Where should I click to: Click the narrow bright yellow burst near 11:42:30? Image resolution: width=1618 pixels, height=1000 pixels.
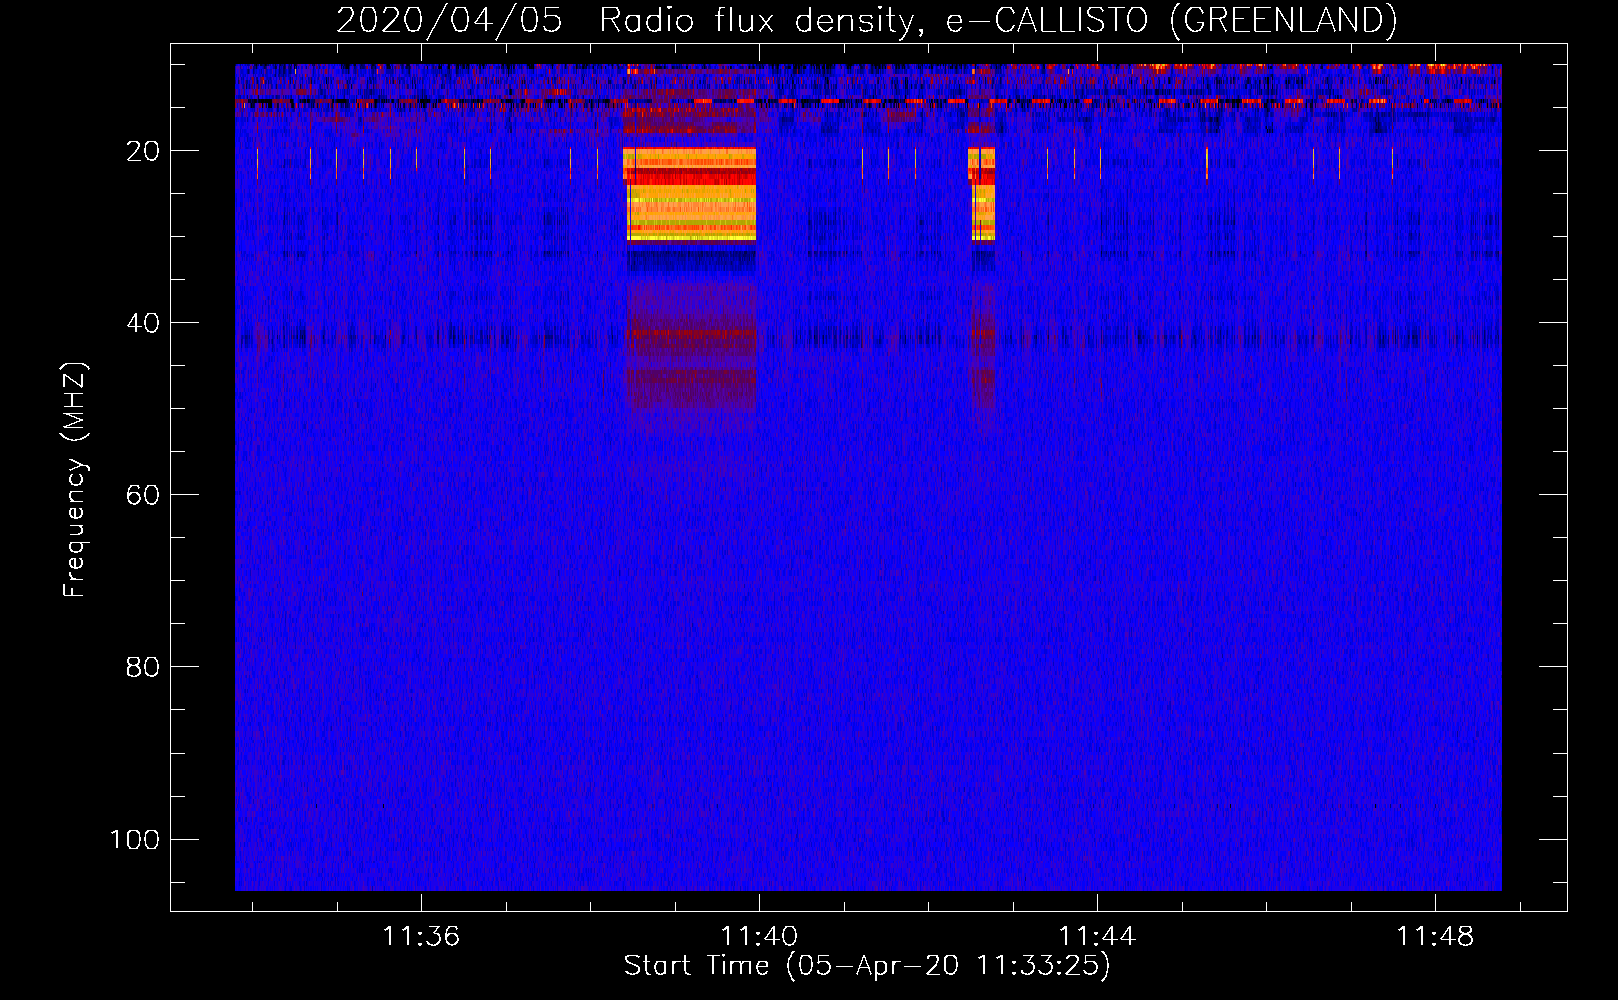coord(982,194)
